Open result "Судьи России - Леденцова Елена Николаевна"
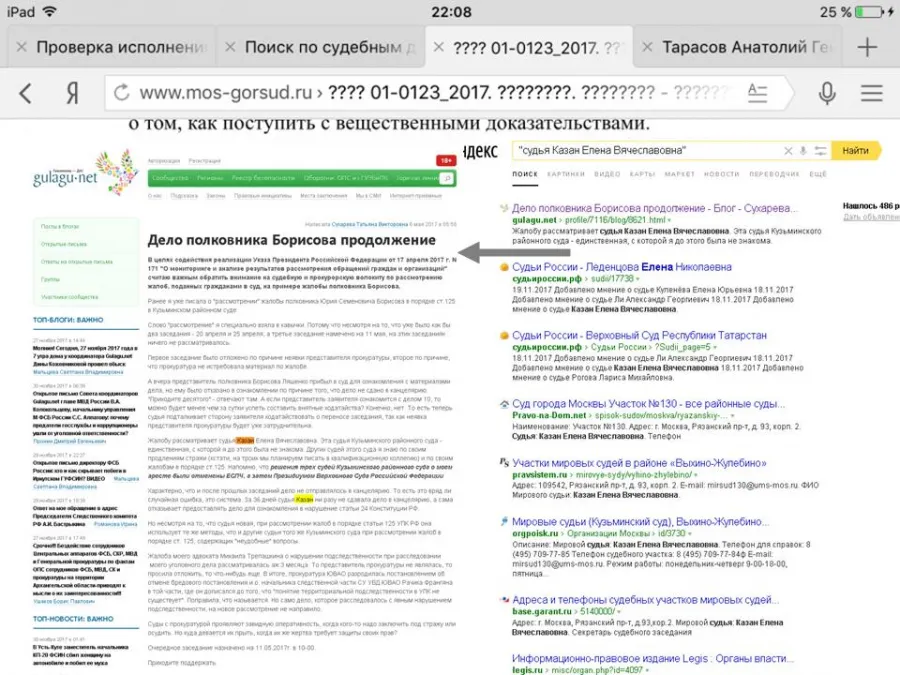Screen dimensions: 900x675 [x=622, y=267]
